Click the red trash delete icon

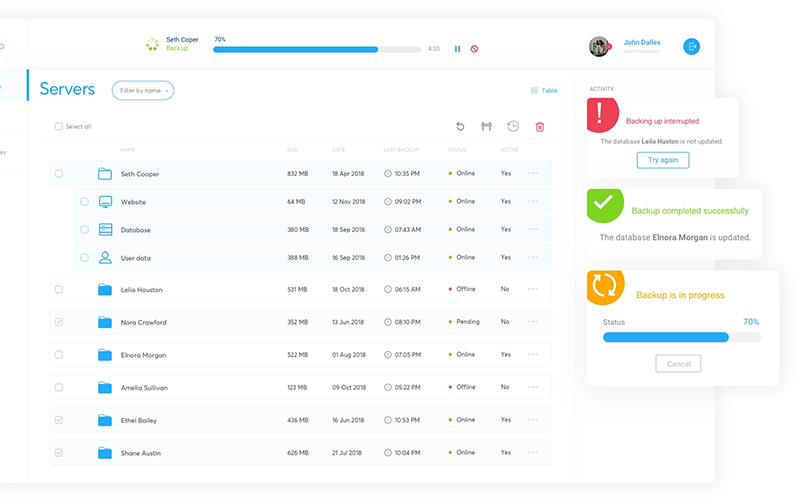click(x=540, y=126)
